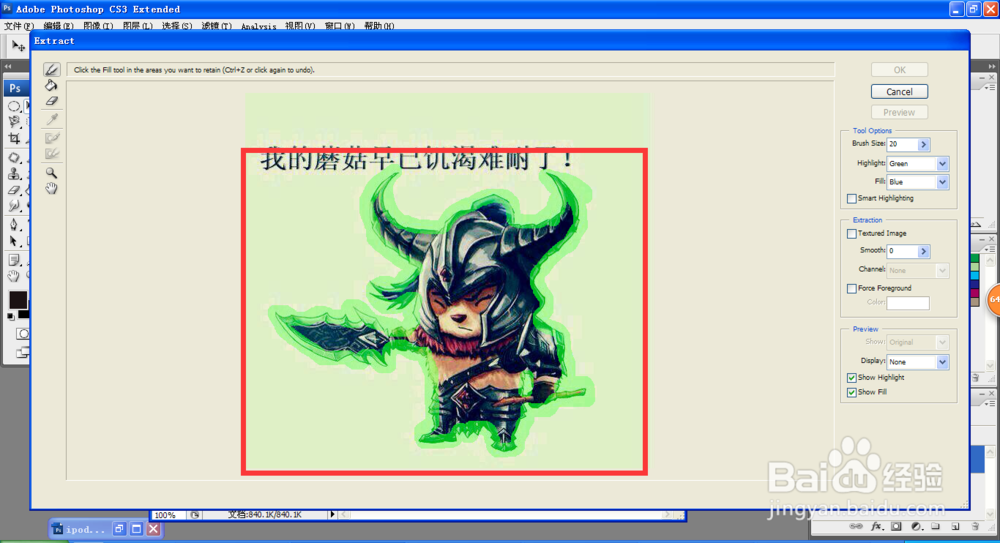
Task: Open the 图层 (Layer) menu
Action: pos(137,26)
